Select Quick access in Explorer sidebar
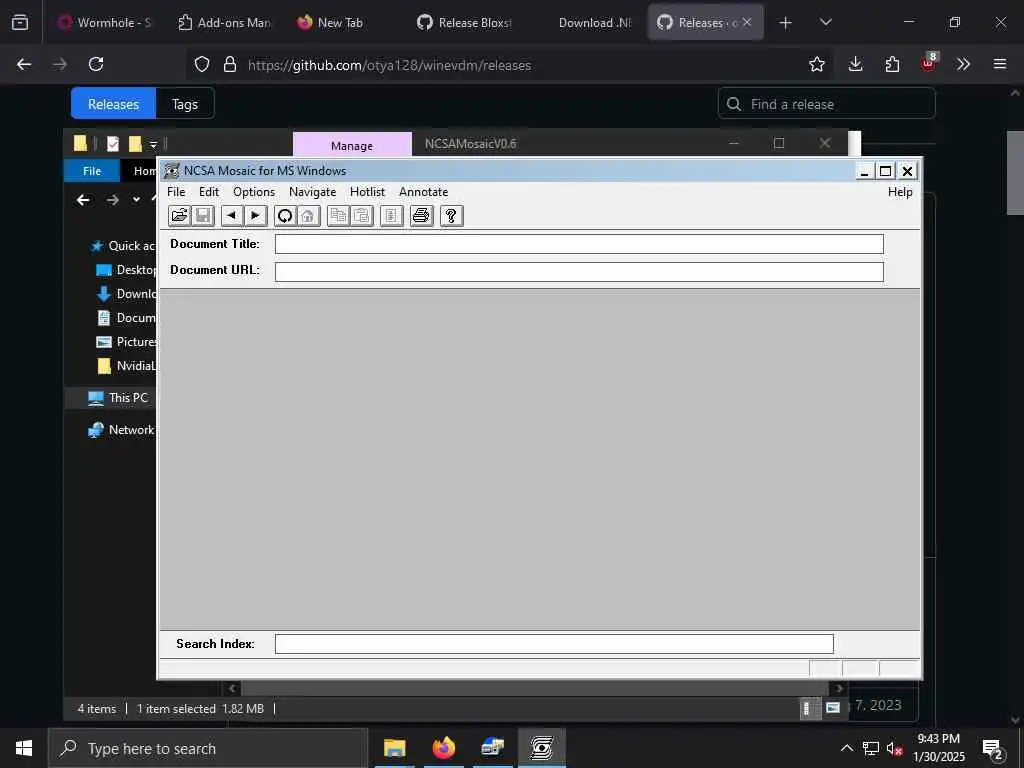The width and height of the screenshot is (1024, 768). coord(124,246)
